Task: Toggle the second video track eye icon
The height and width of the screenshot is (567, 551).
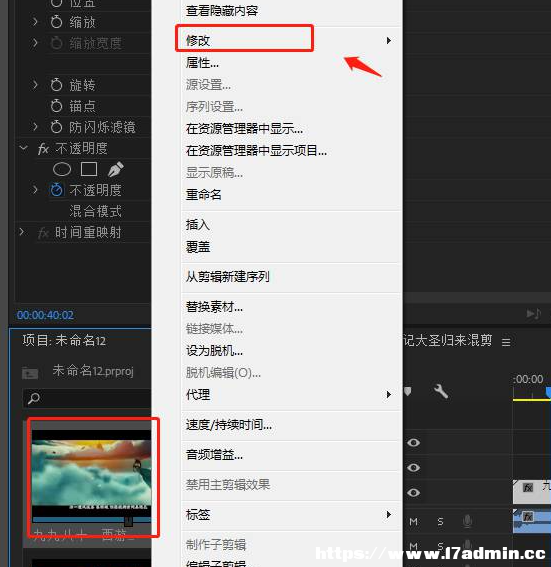Action: [414, 468]
